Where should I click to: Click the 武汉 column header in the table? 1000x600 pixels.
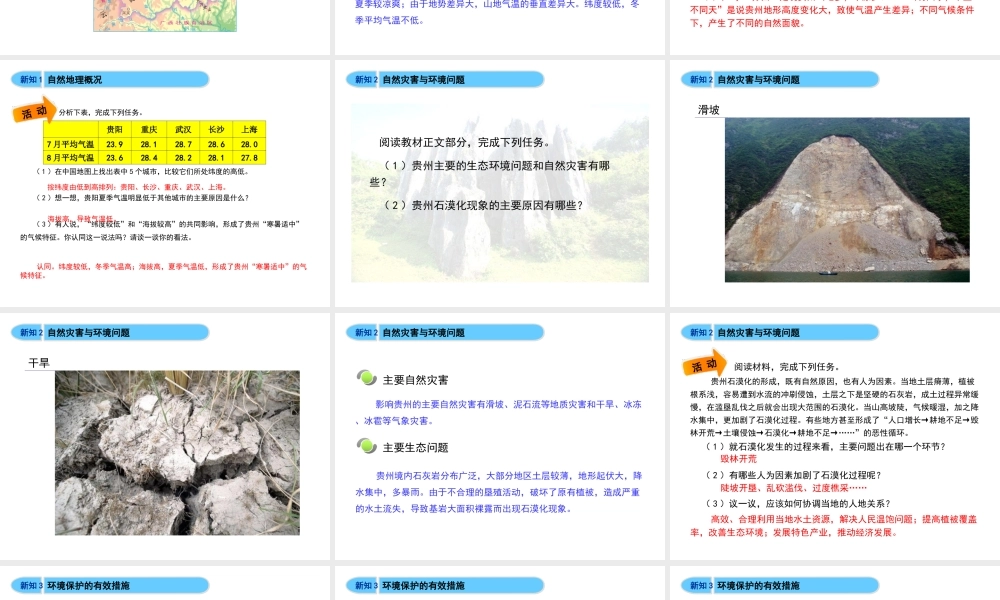coord(183,129)
